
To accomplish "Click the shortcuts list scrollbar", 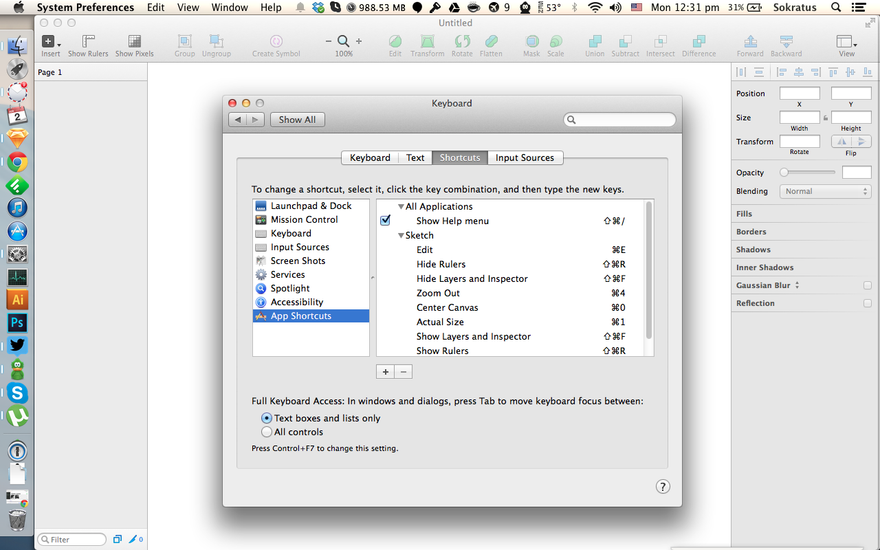I will pyautogui.click(x=649, y=269).
